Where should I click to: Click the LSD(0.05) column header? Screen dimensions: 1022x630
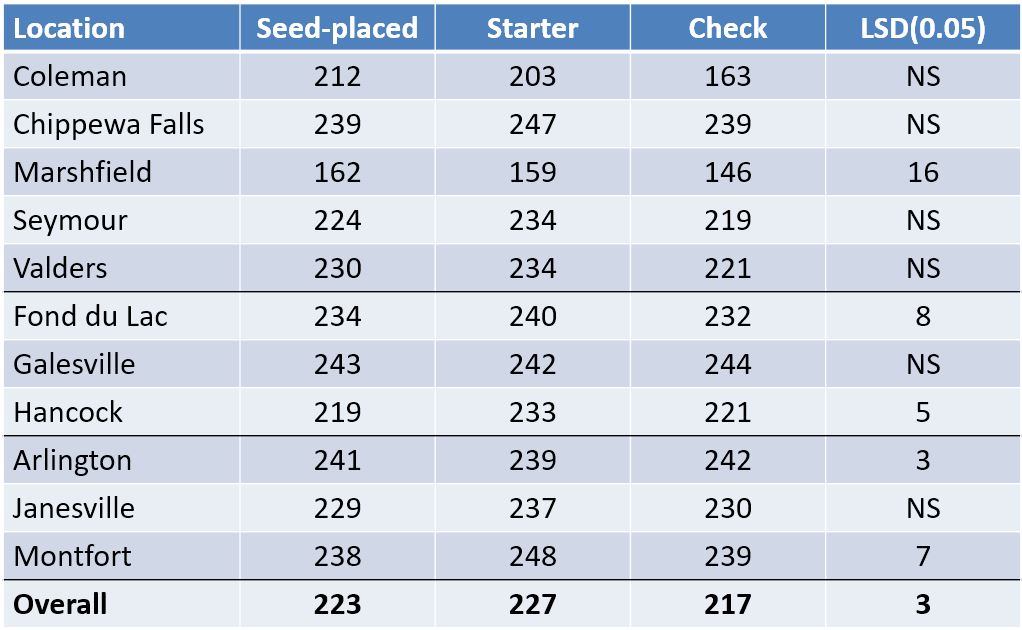(x=922, y=28)
